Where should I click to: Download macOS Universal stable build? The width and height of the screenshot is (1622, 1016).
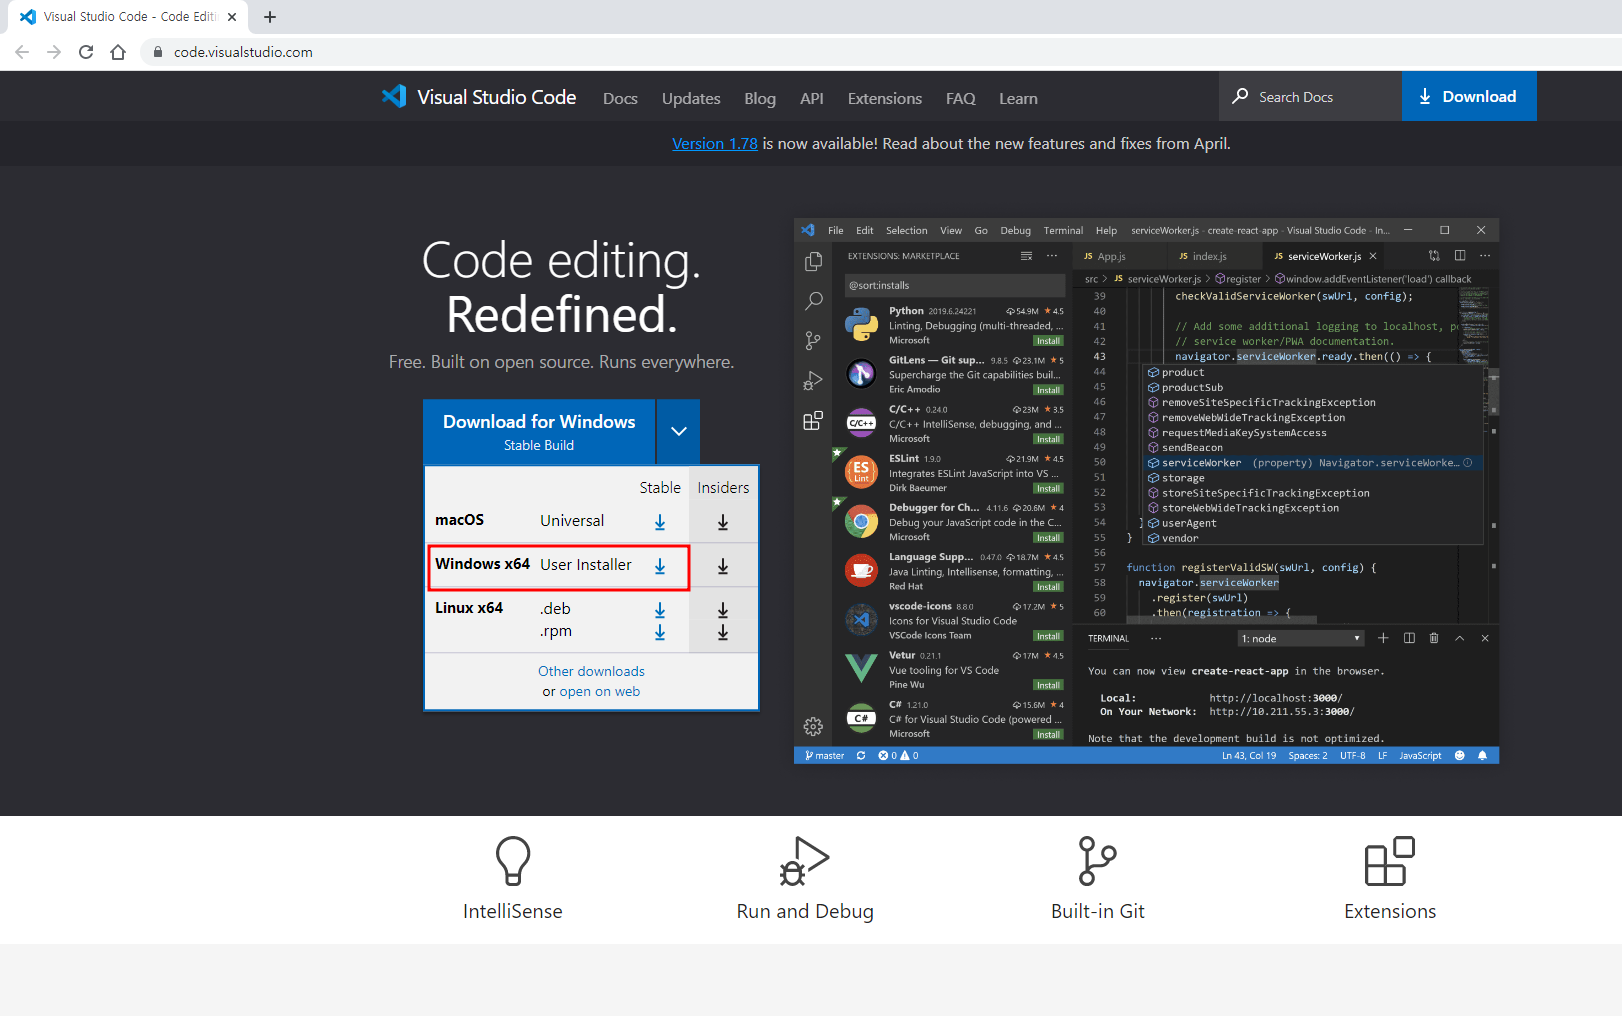coord(660,522)
